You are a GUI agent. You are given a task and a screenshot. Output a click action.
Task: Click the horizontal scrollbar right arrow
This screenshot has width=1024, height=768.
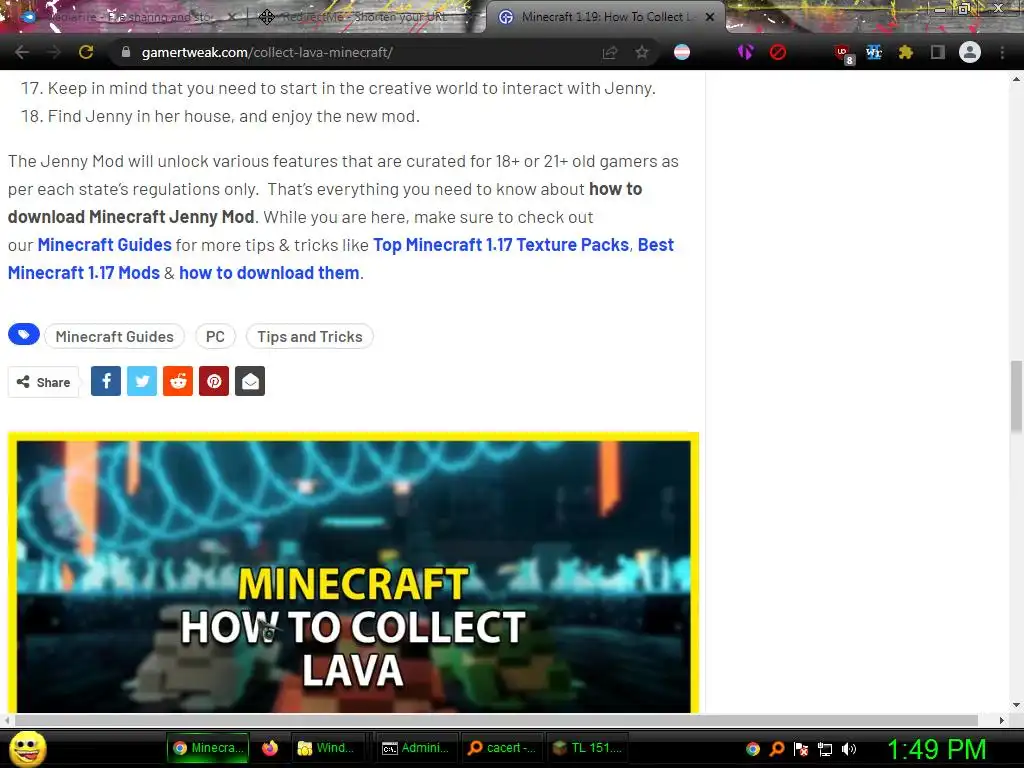pos(1002,720)
